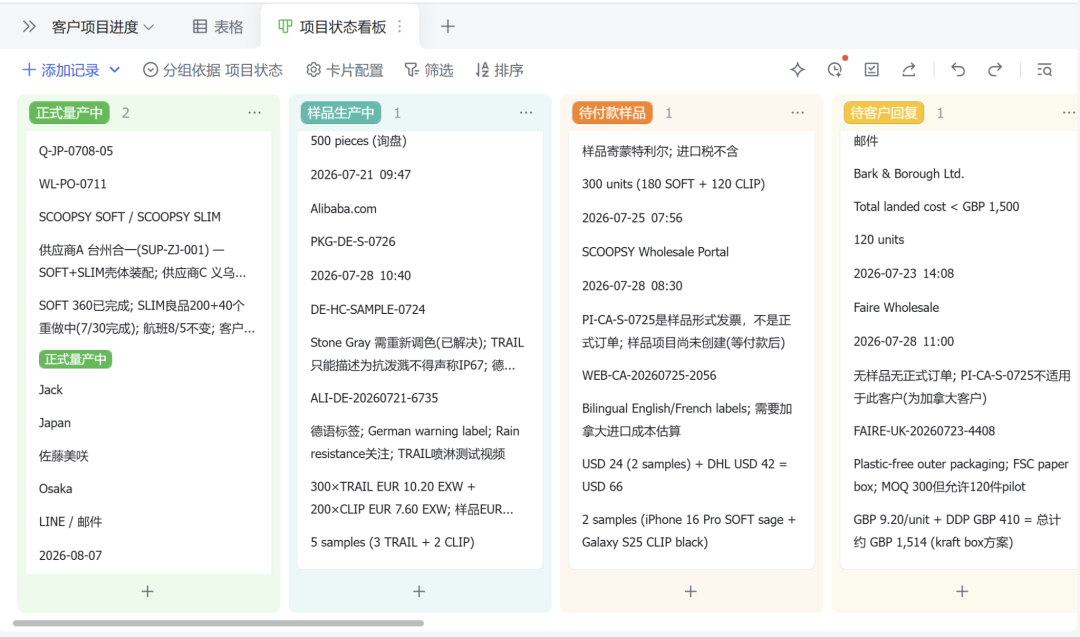Viewport: 1080px width, 637px height.
Task: Open 样品生产中 column more options
Action: point(526,113)
